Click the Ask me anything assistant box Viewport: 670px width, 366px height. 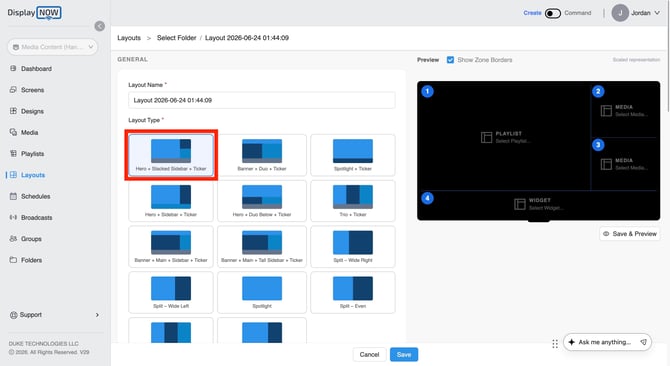click(607, 342)
